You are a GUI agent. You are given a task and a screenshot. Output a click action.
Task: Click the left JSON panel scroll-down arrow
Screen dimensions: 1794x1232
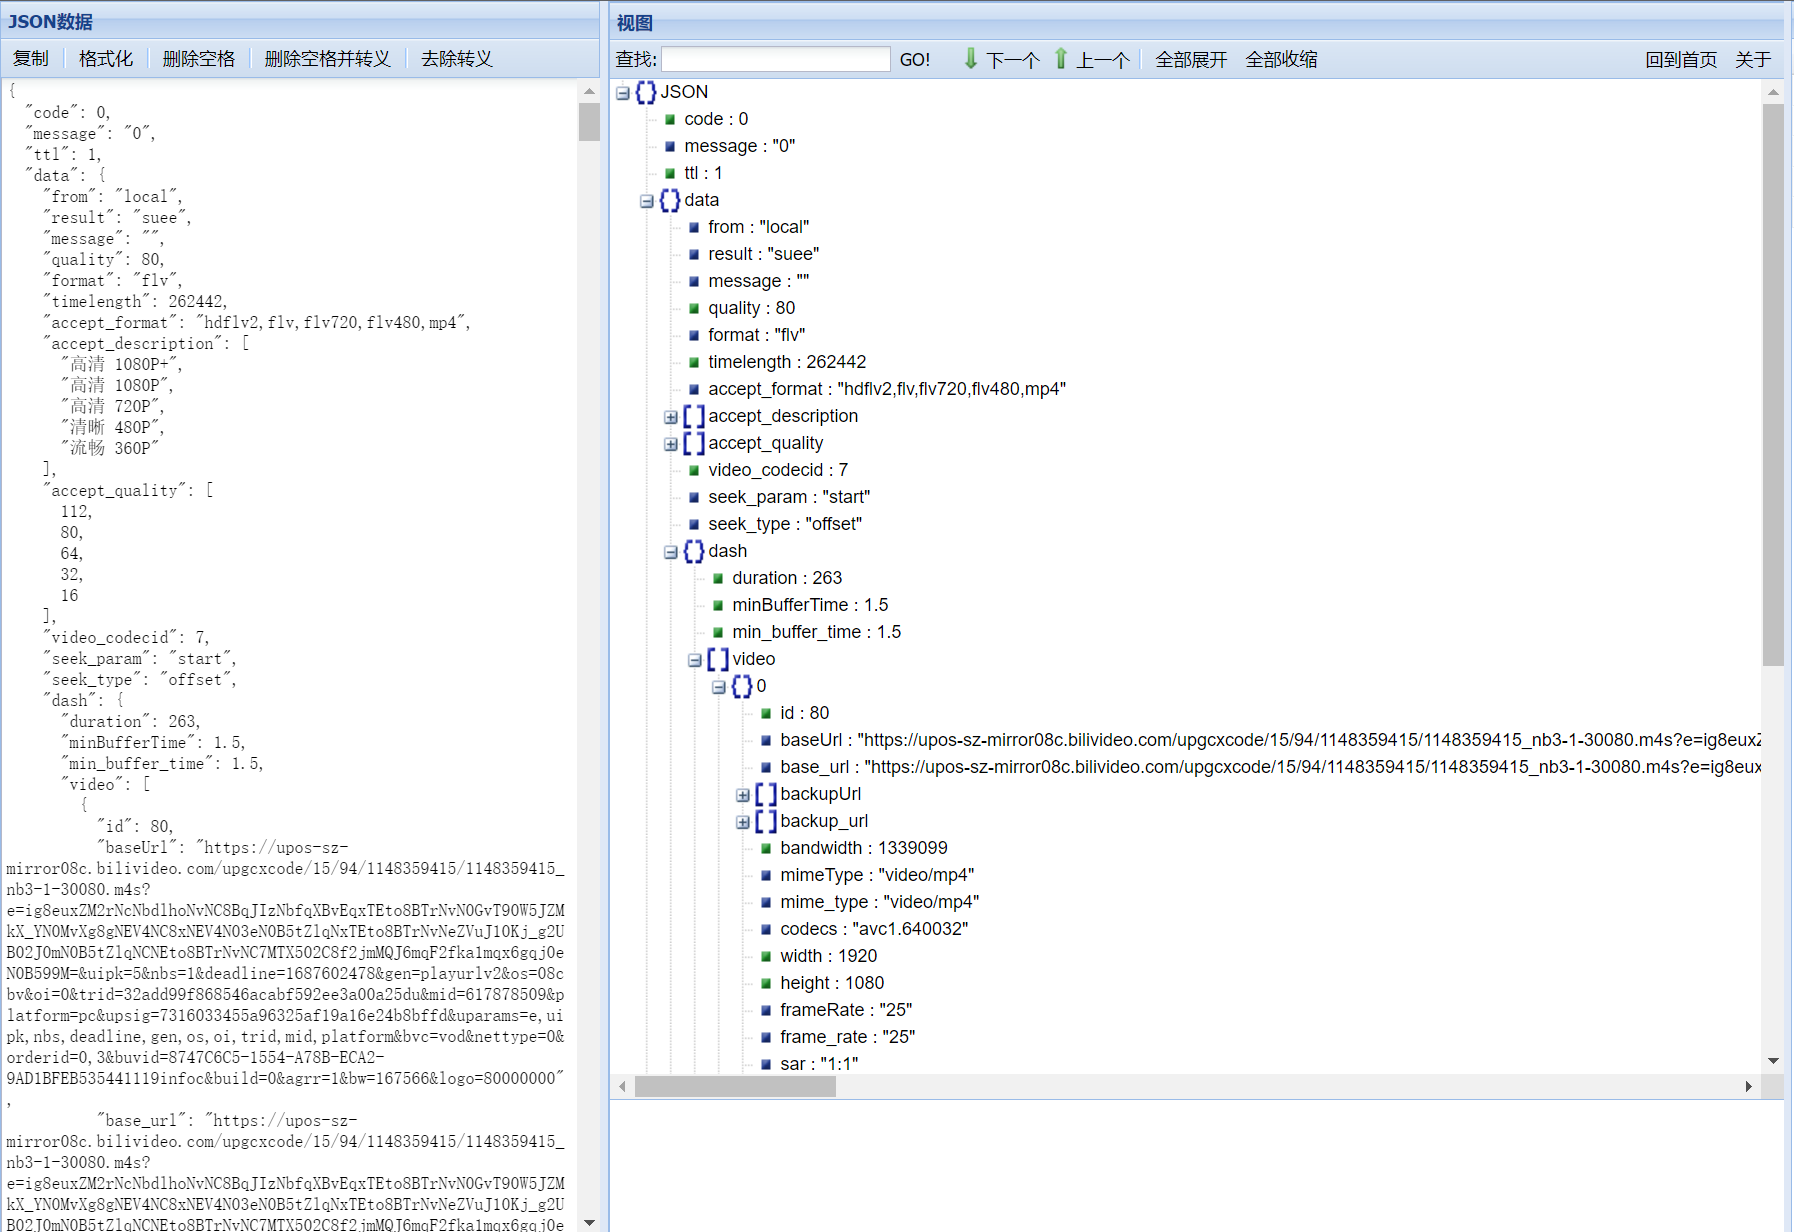(x=589, y=1222)
